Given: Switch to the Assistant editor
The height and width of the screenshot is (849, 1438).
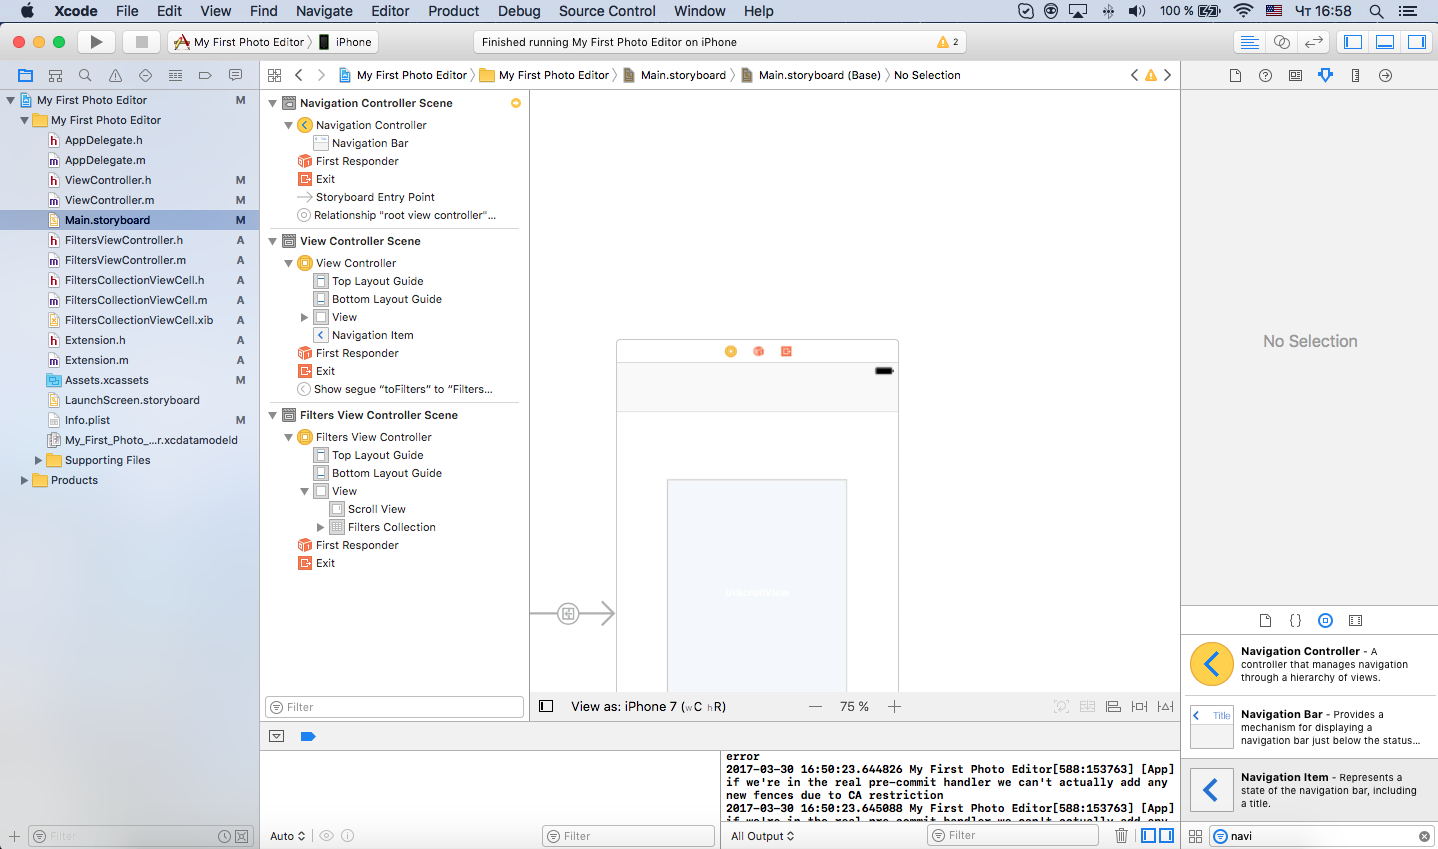Looking at the screenshot, I should tap(1281, 42).
